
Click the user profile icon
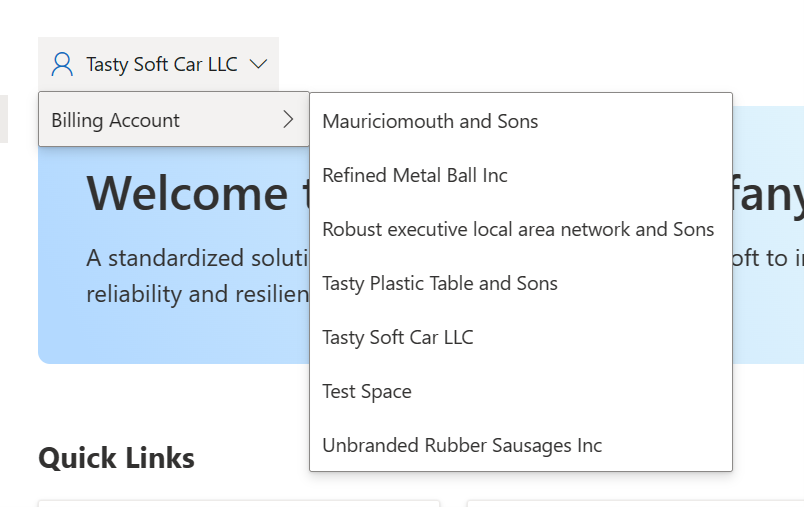62,64
